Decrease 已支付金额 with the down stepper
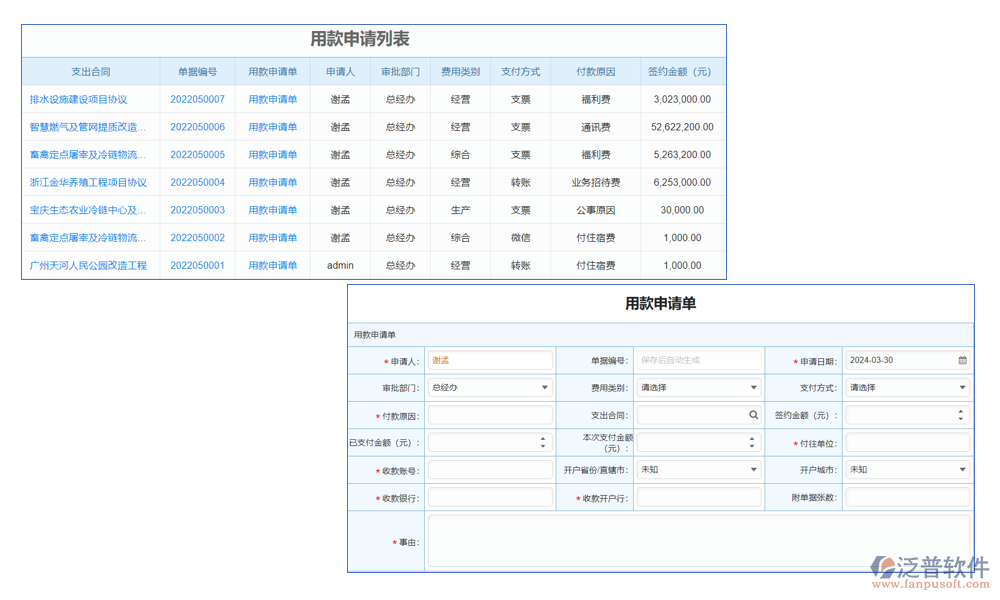This screenshot has width=1000, height=600. [542, 448]
